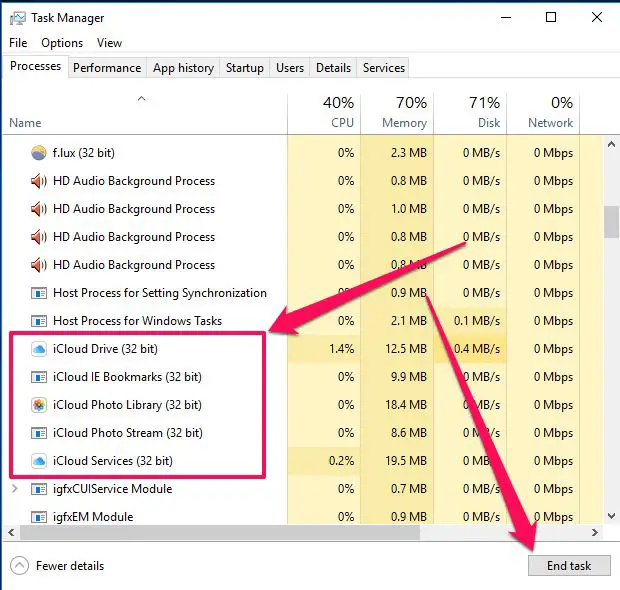Switch to the Users tab
The height and width of the screenshot is (590, 620).
[x=290, y=68]
